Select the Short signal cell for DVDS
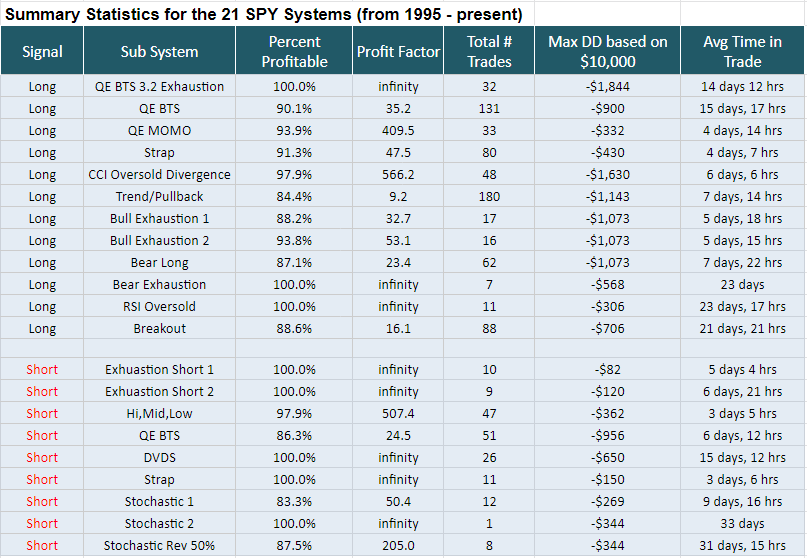 click(42, 457)
